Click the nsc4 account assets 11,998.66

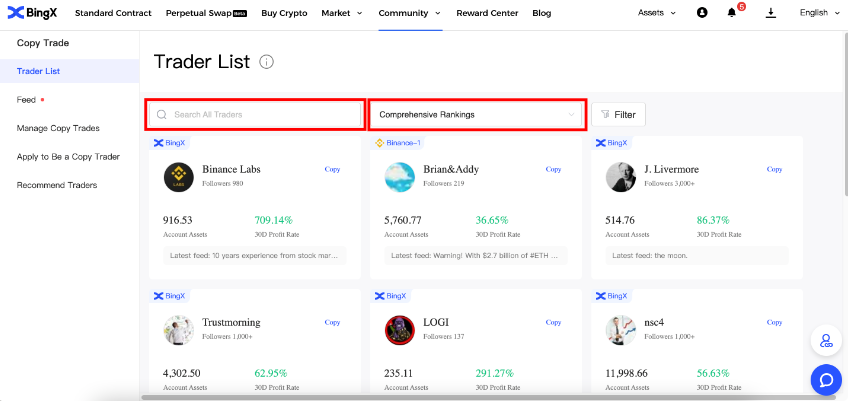pos(627,373)
